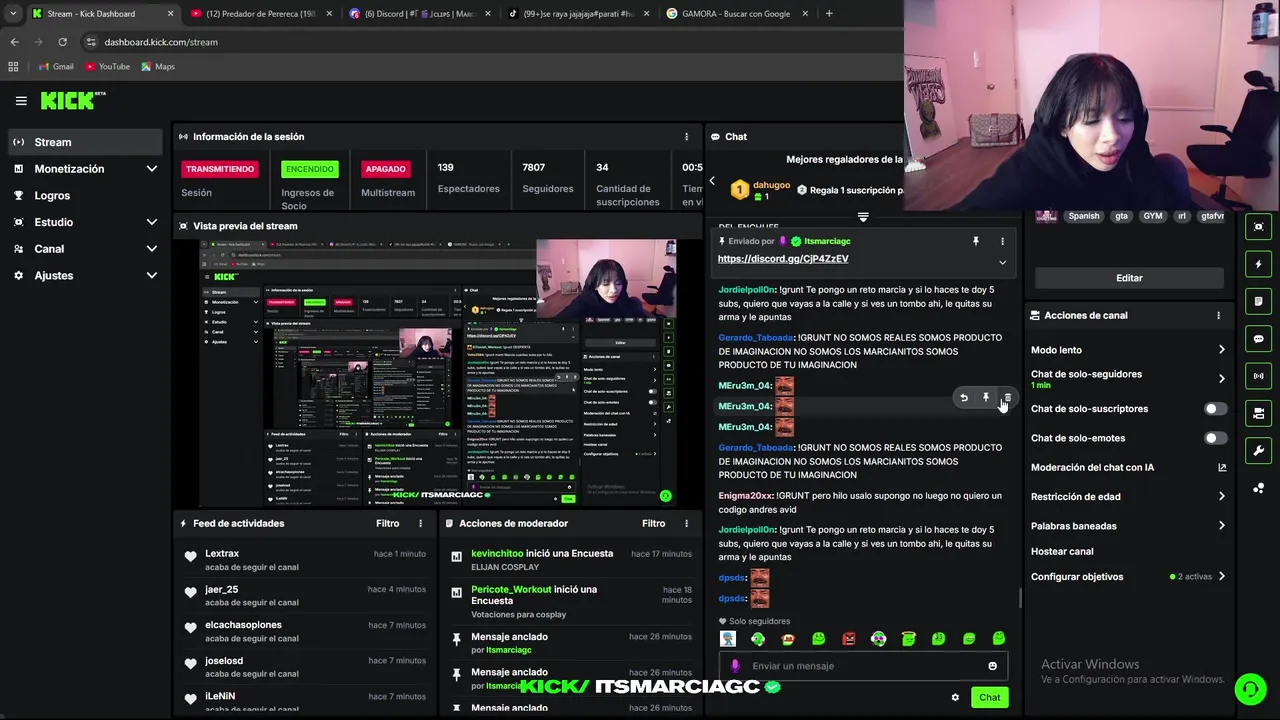The width and height of the screenshot is (1280, 720).
Task: Open channel actions widget in right rail
Action: (1259, 413)
